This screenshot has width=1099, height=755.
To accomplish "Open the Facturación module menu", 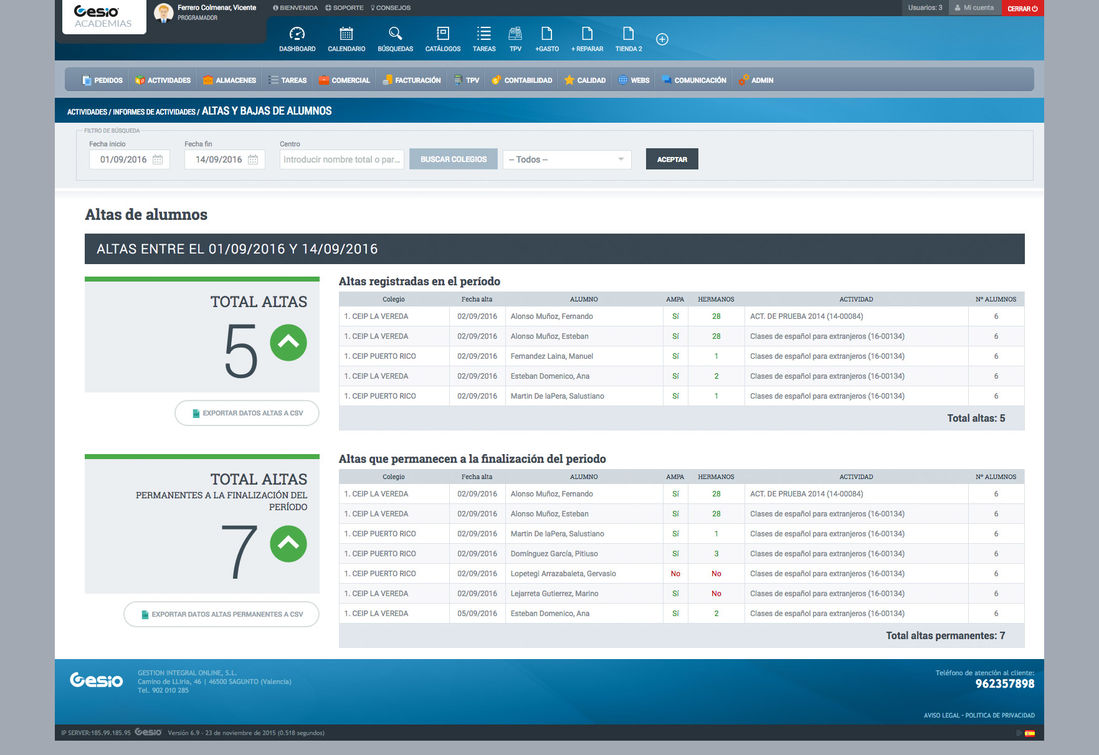I will pos(411,81).
